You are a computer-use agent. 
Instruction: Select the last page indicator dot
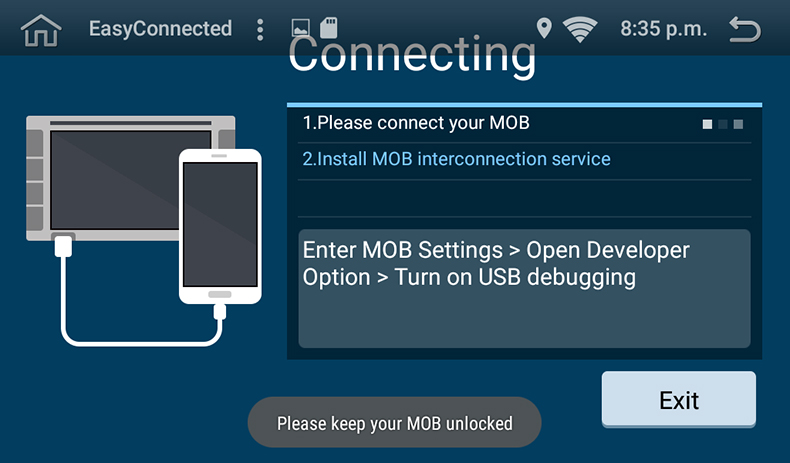coord(738,124)
